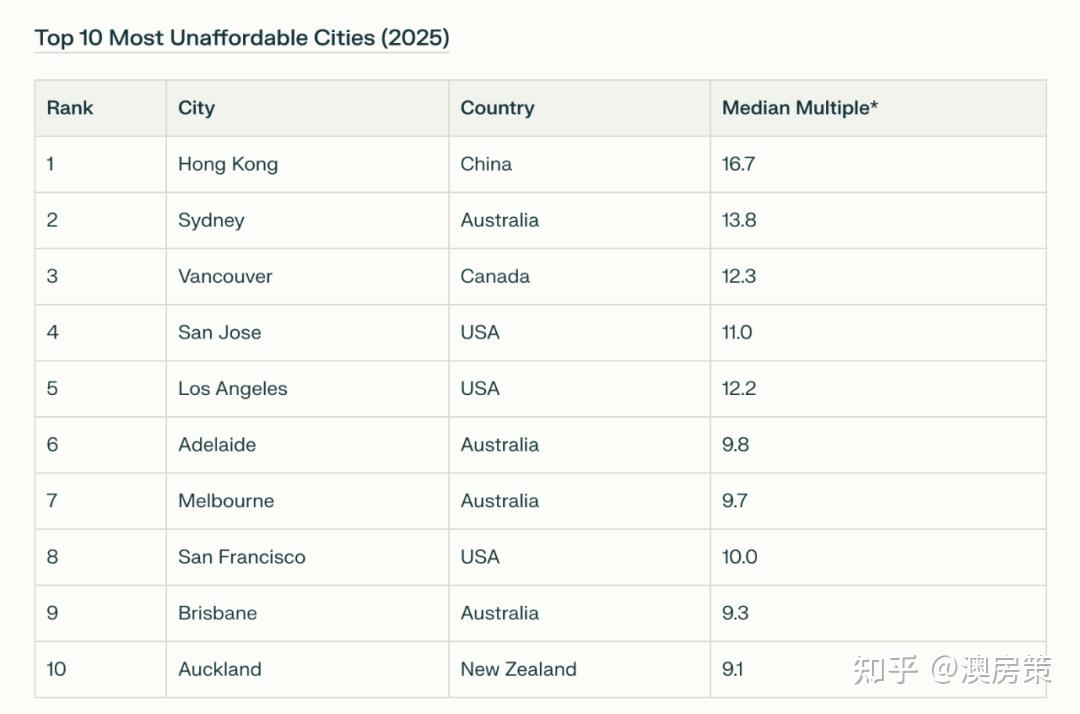1080x714 pixels.
Task: Click the San Francisco city cell
Action: (x=241, y=556)
